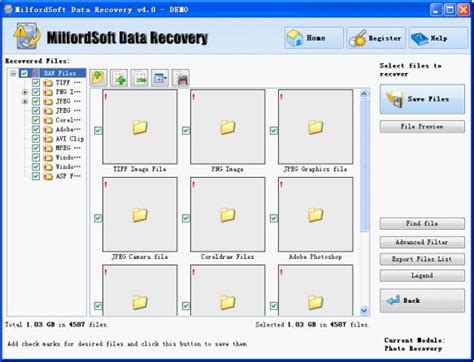
Task: Open Advanced Filter
Action: (x=422, y=242)
